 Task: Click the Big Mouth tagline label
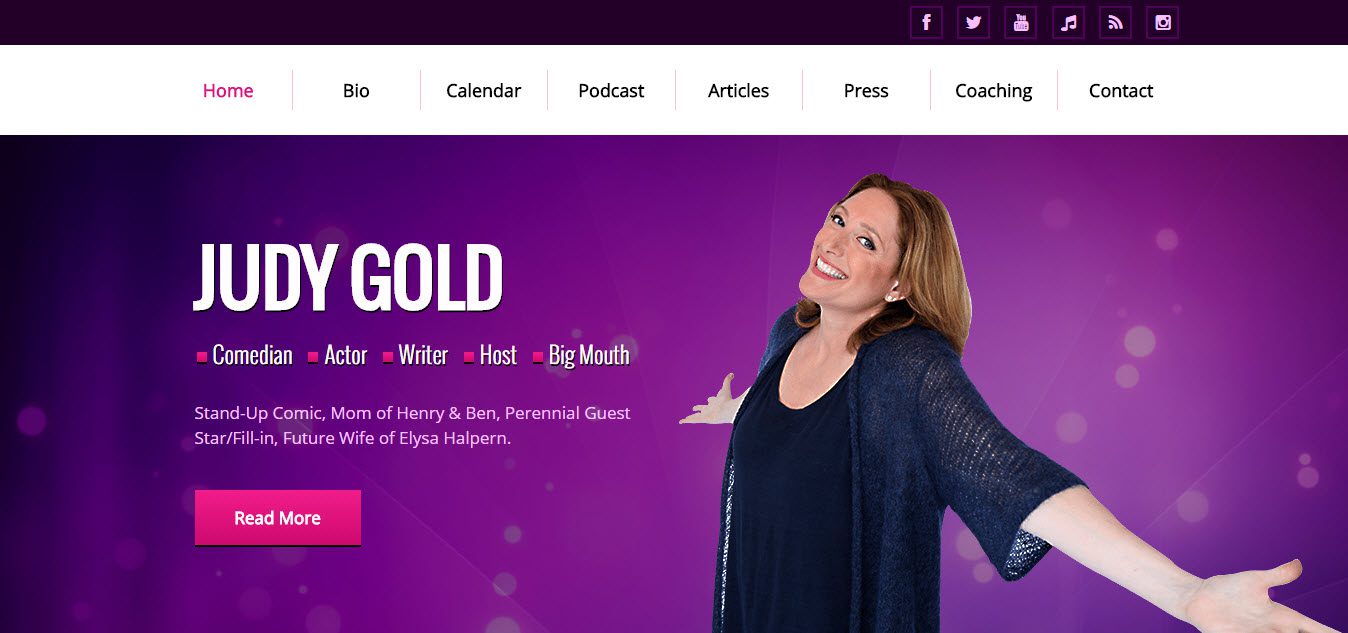pyautogui.click(x=589, y=355)
